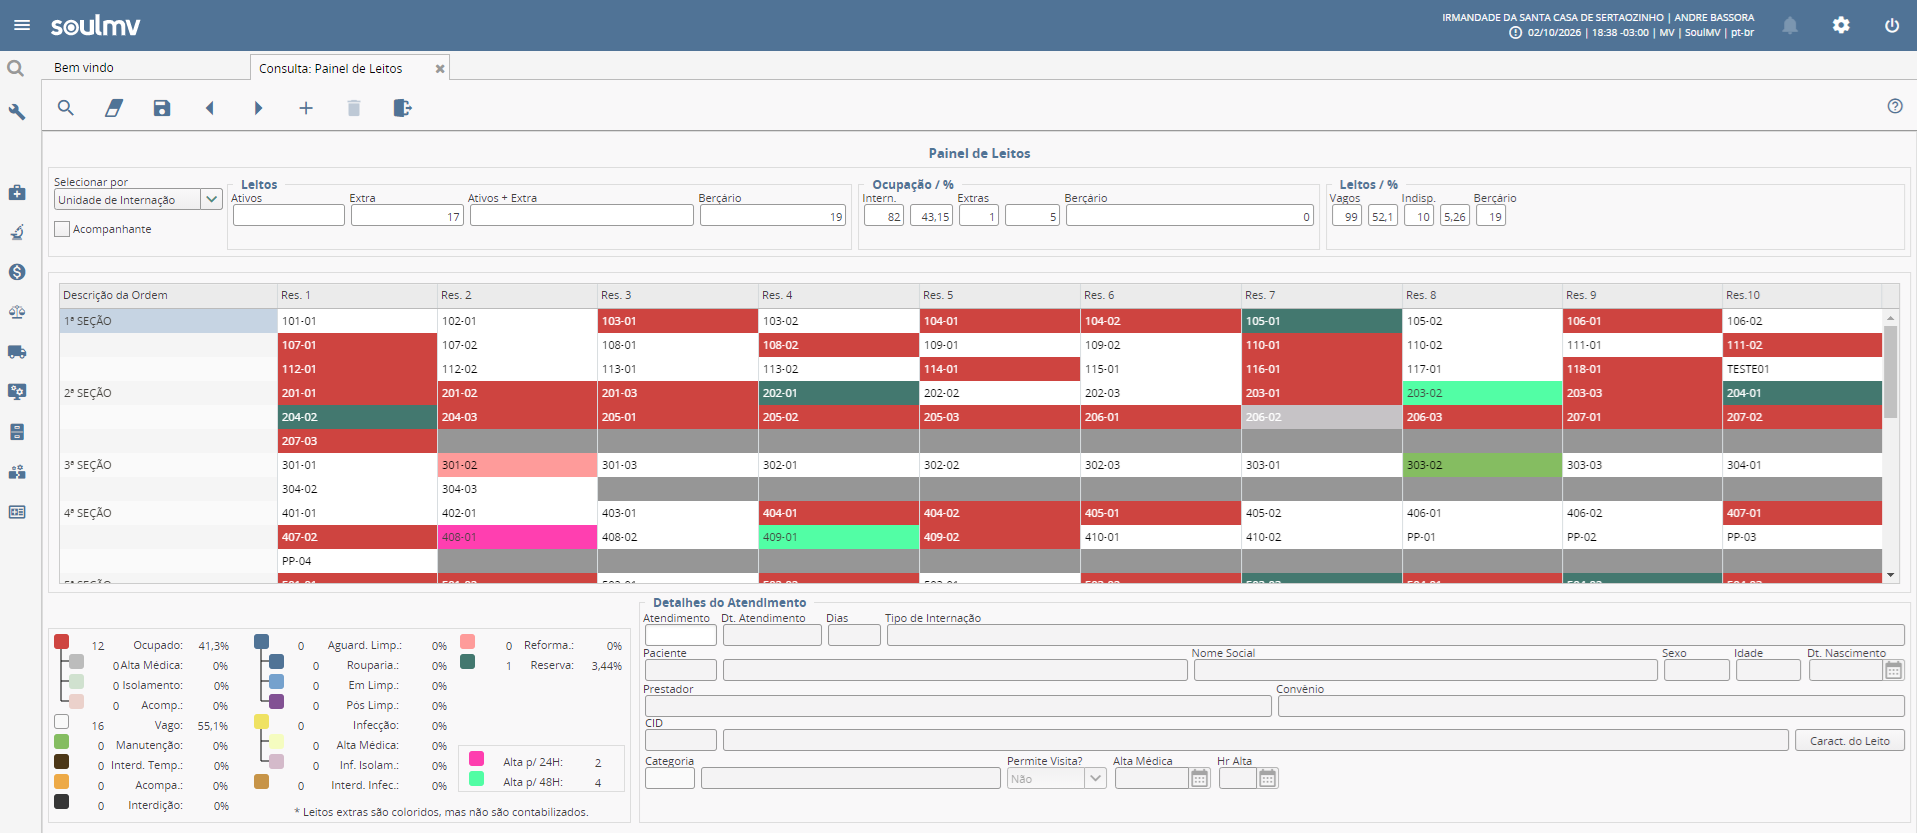
Task: Open the wrench tools sidebar icon
Action: (17, 112)
